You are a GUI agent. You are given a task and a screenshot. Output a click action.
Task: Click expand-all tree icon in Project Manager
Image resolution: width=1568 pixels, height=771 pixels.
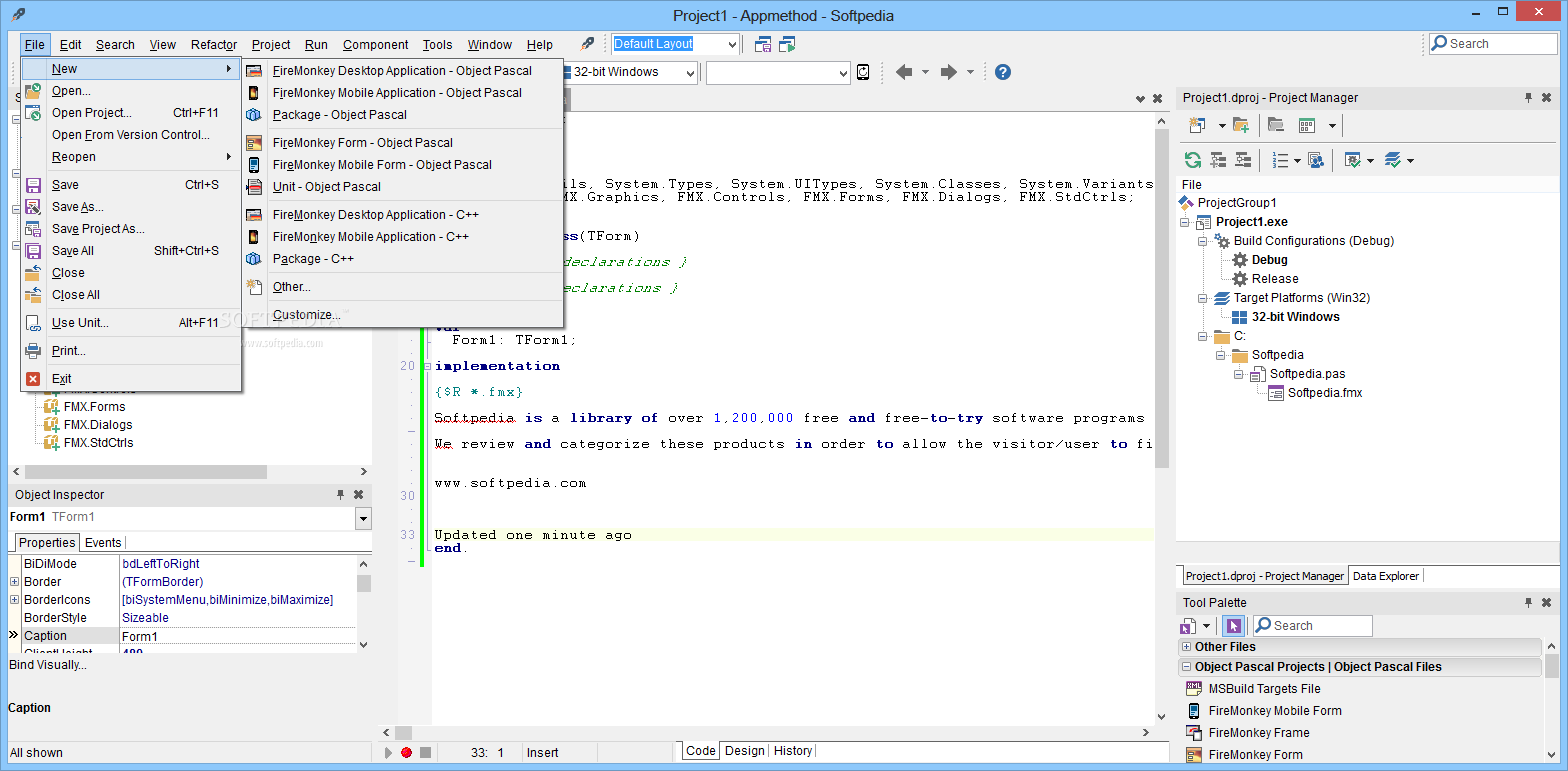tap(1218, 160)
